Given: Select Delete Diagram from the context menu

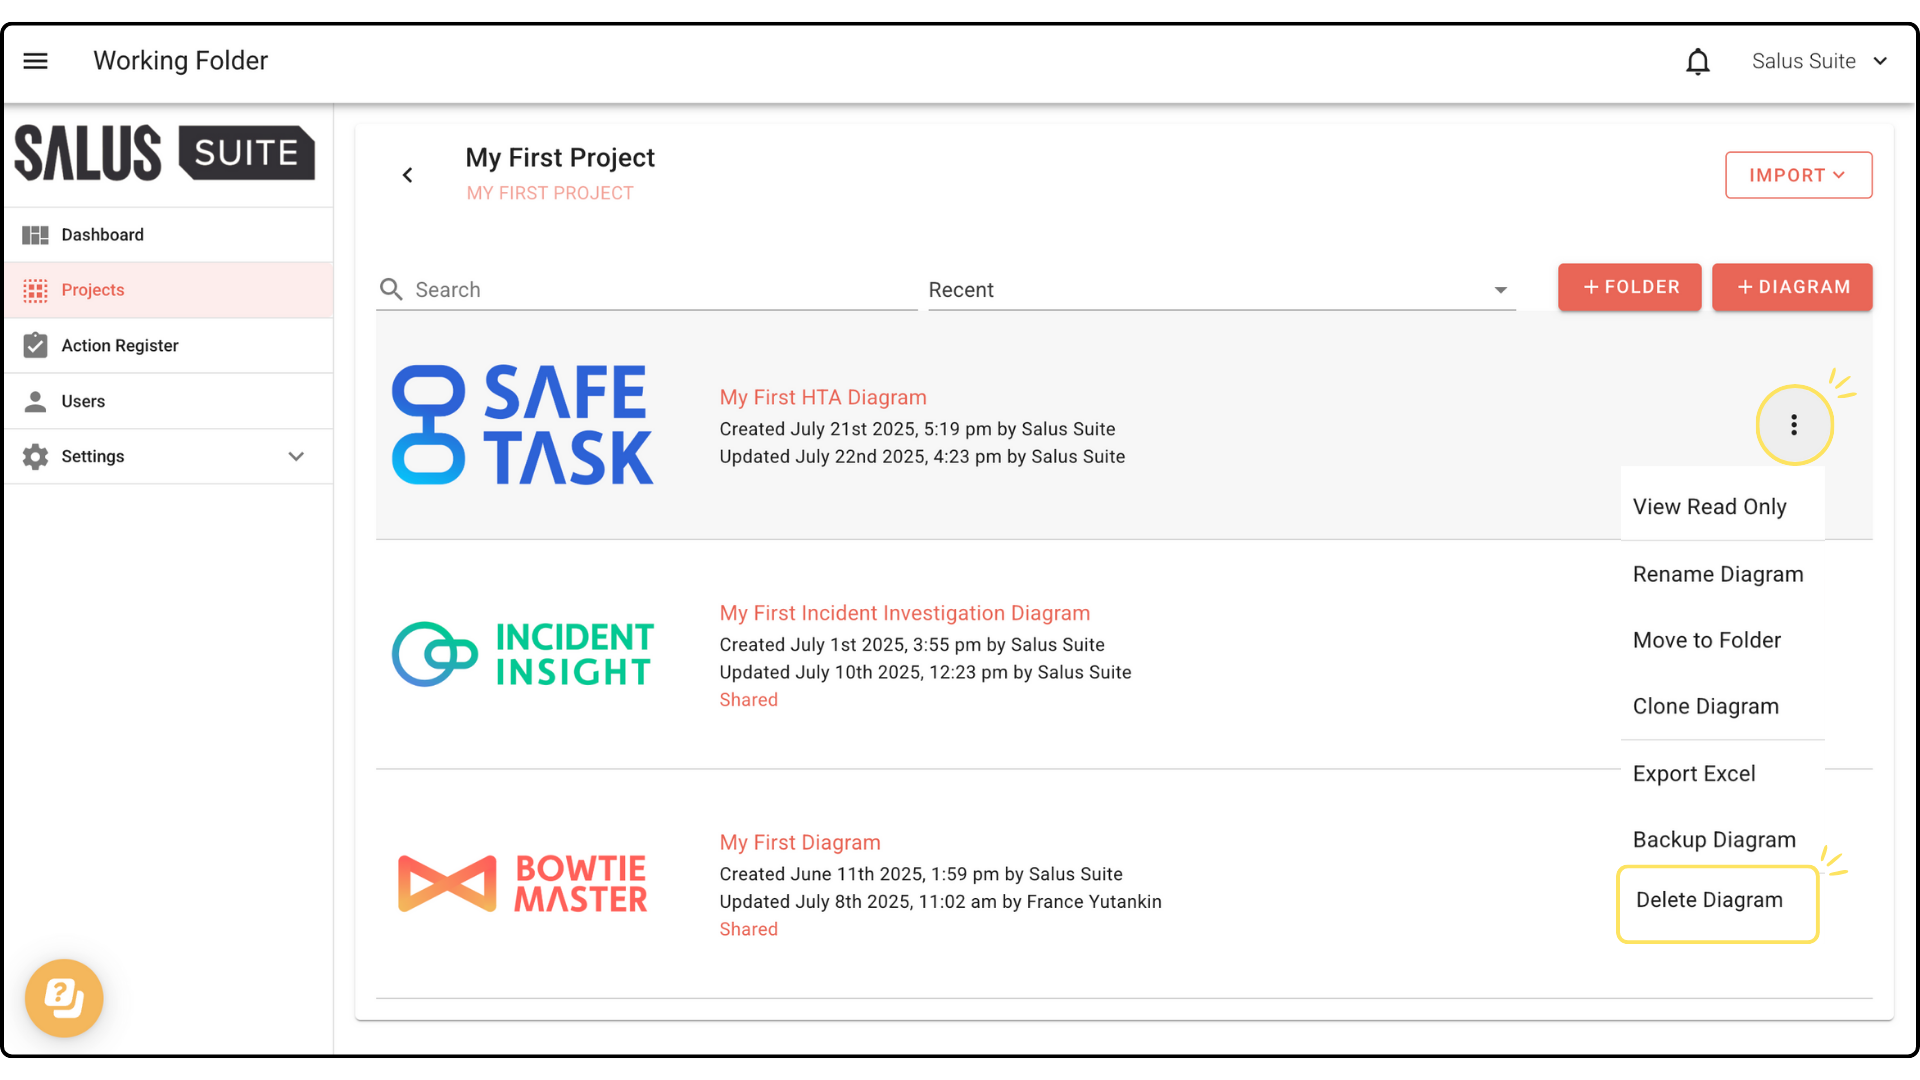Looking at the screenshot, I should [1709, 900].
